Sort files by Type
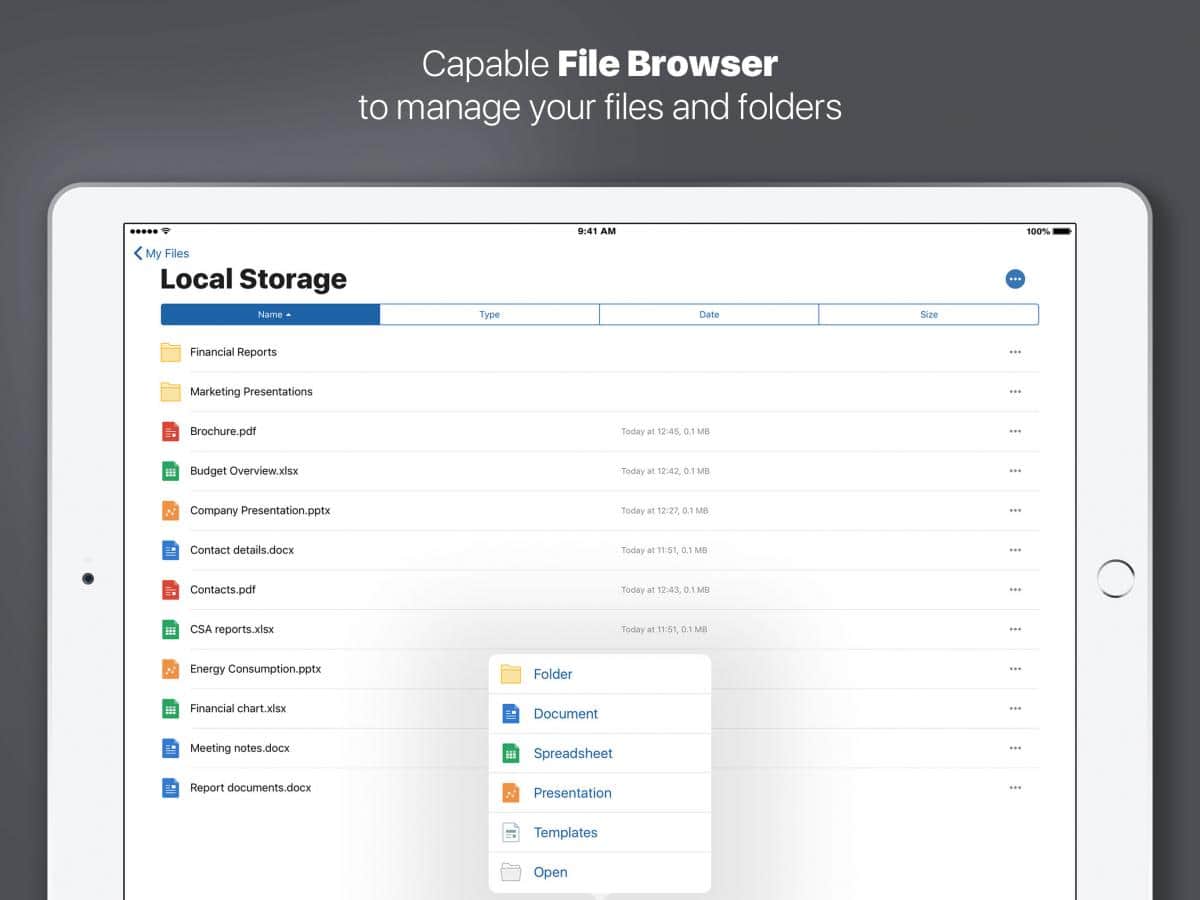 point(489,315)
